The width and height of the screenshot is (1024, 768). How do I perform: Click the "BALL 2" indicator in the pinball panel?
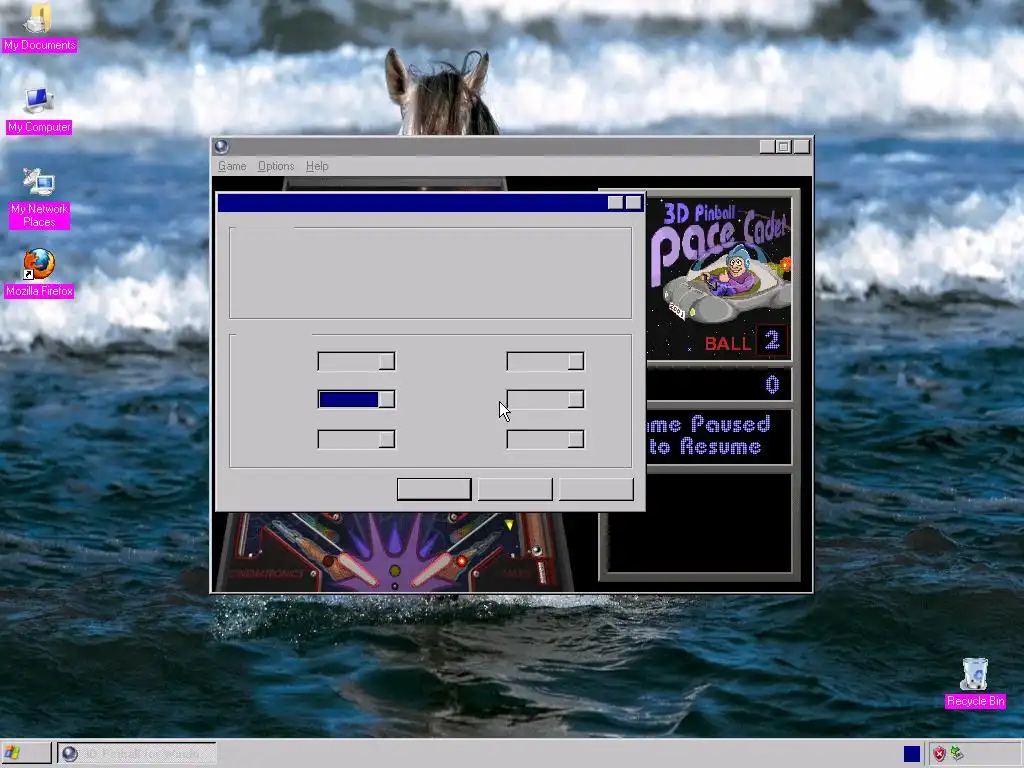[x=746, y=342]
